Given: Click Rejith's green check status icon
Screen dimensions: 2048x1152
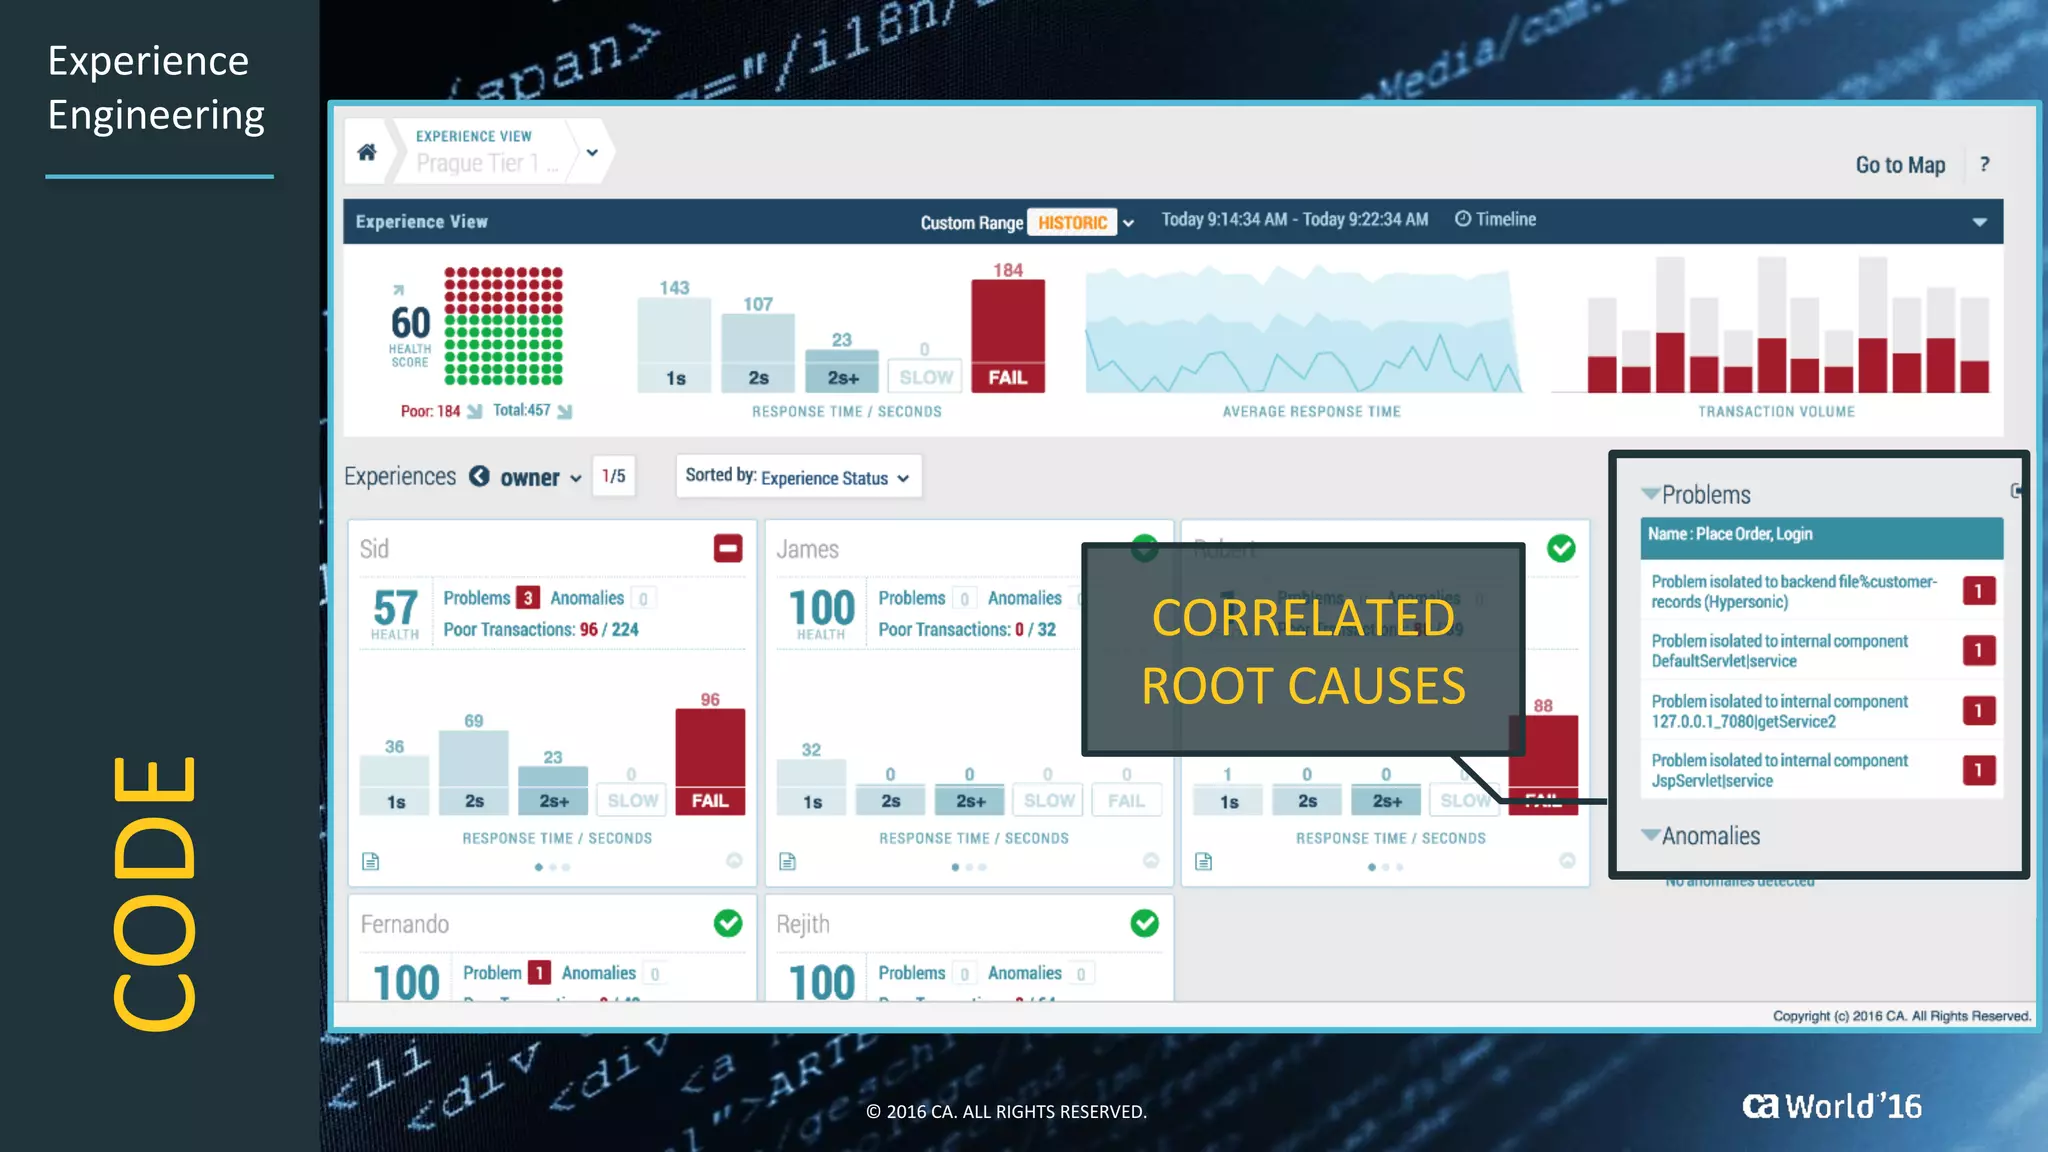Looking at the screenshot, I should point(1144,923).
